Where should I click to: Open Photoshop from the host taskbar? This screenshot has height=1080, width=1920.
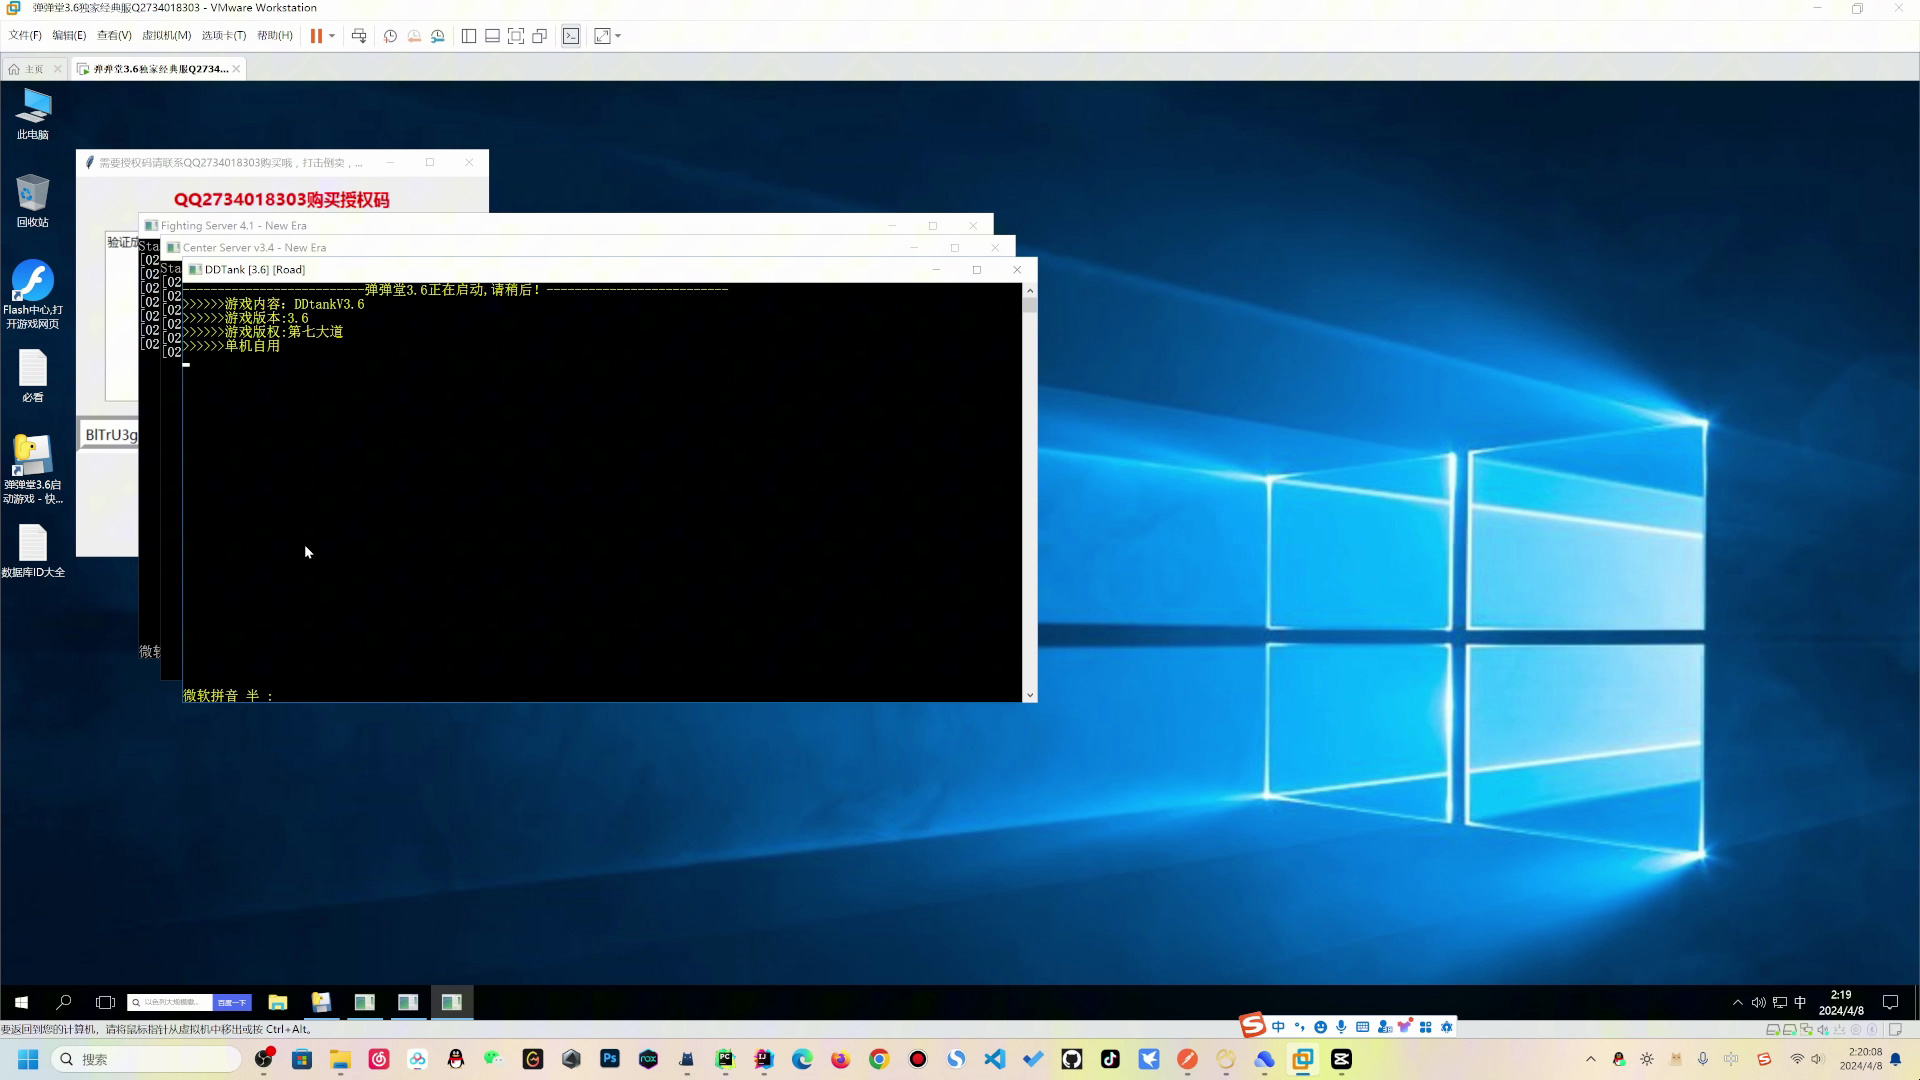click(610, 1059)
